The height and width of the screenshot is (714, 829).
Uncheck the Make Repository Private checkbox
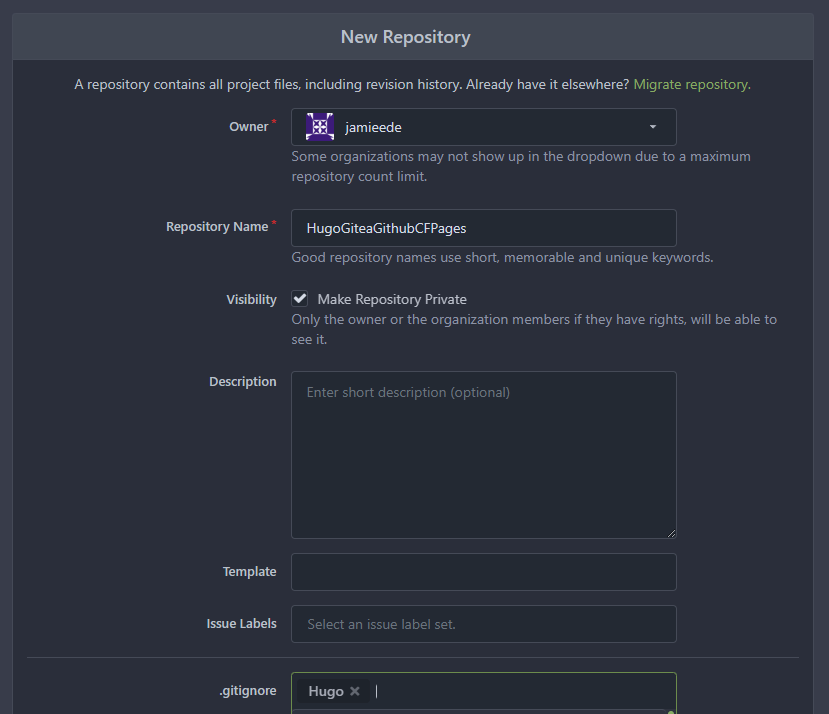[300, 299]
